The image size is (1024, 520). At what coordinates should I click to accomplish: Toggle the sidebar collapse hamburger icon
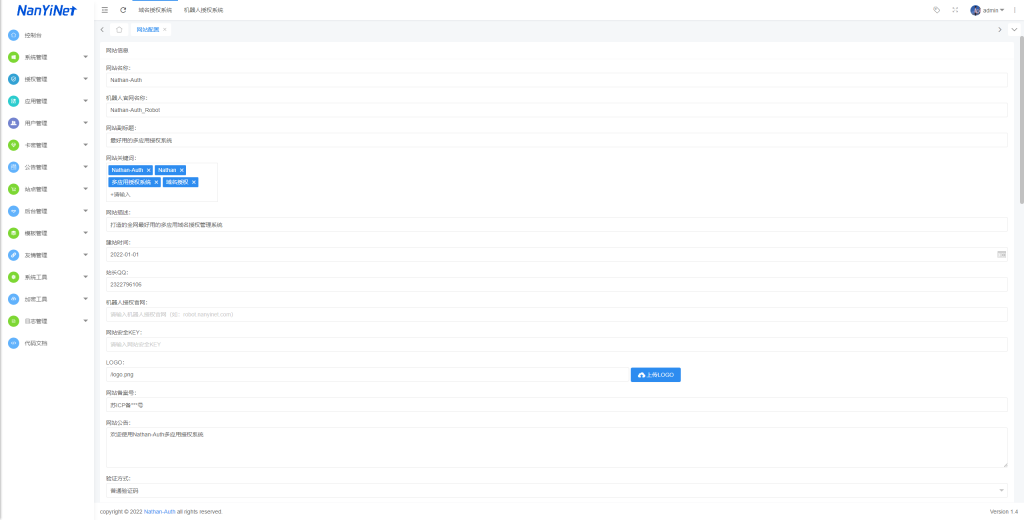coord(105,10)
